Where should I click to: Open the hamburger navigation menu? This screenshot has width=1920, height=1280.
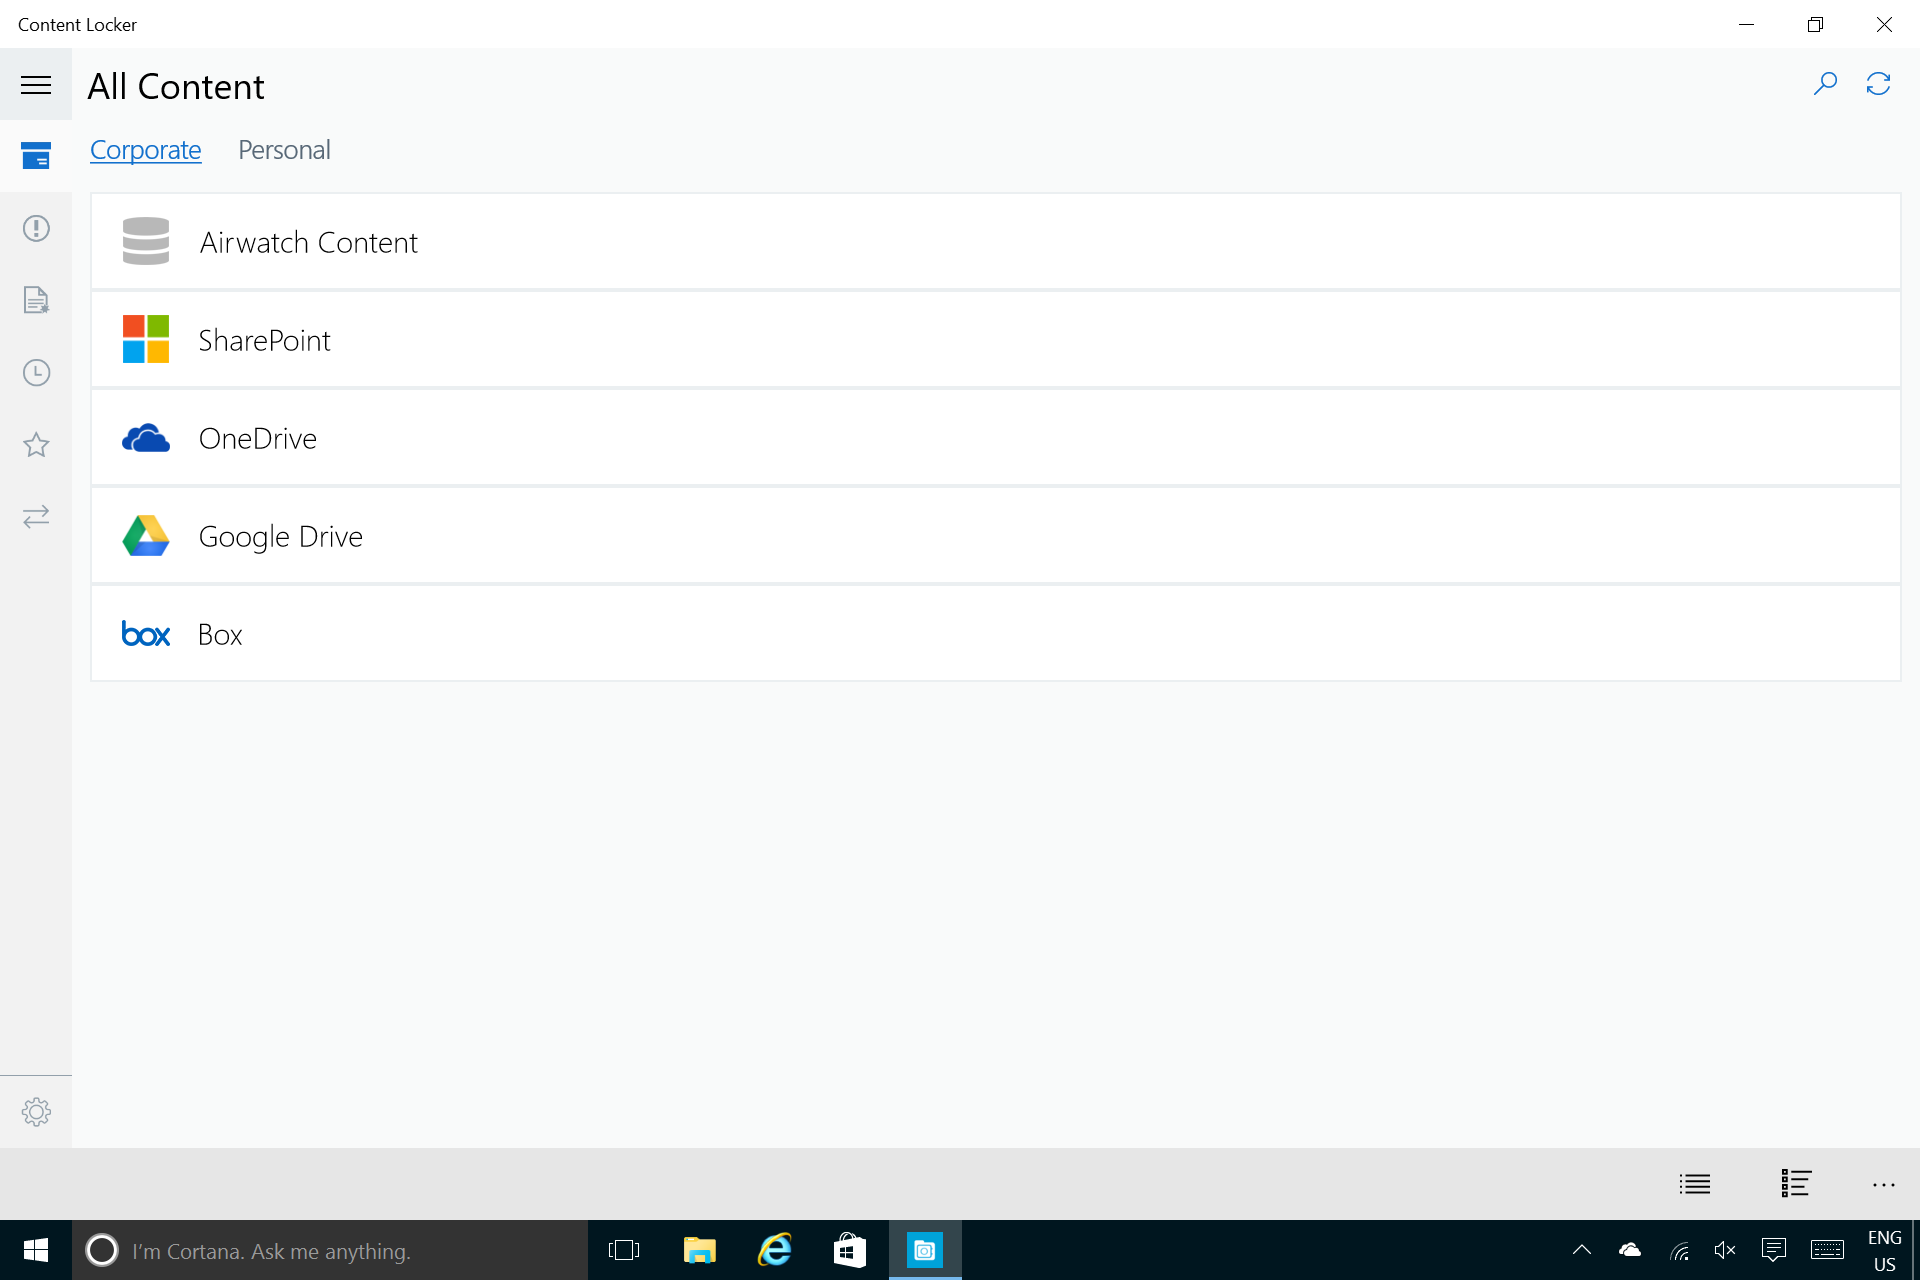pos(36,85)
